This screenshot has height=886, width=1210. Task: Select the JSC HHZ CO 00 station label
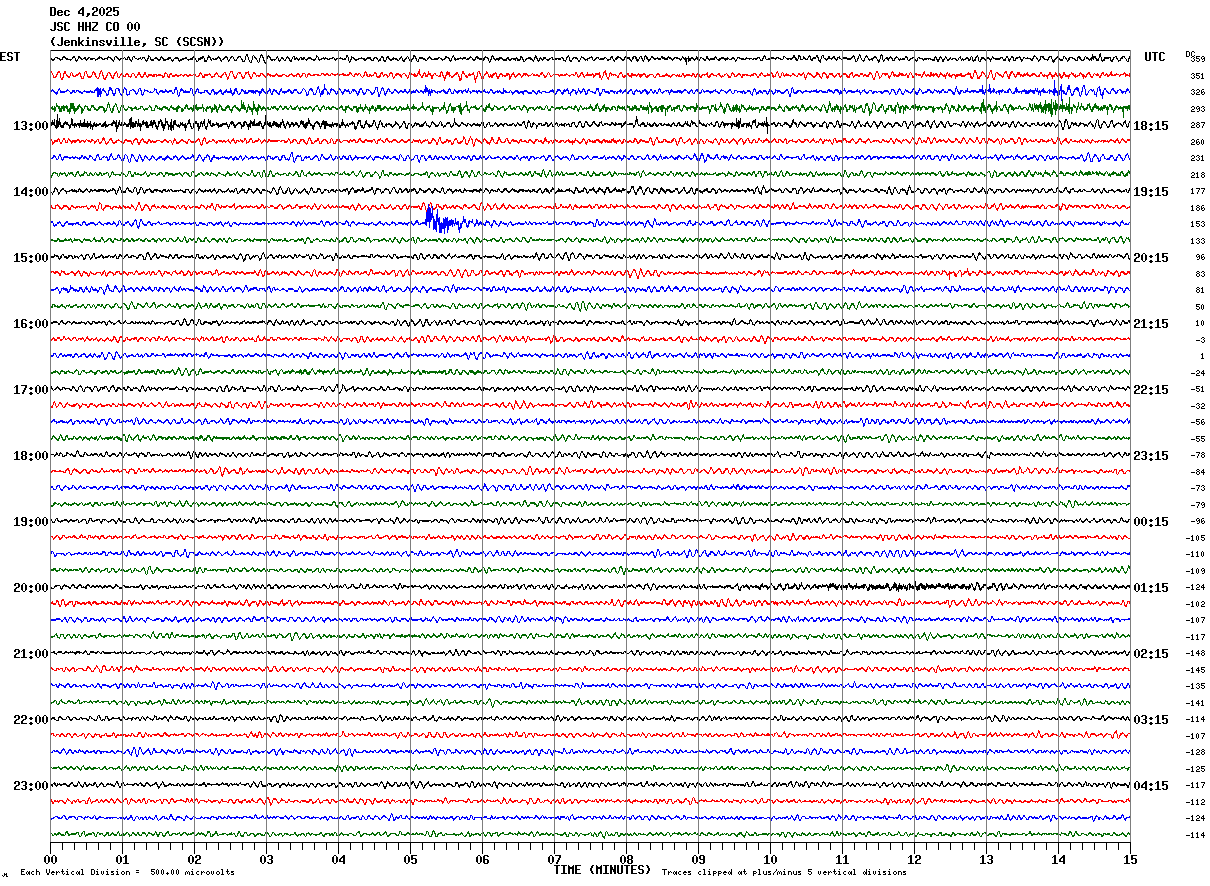coord(95,27)
